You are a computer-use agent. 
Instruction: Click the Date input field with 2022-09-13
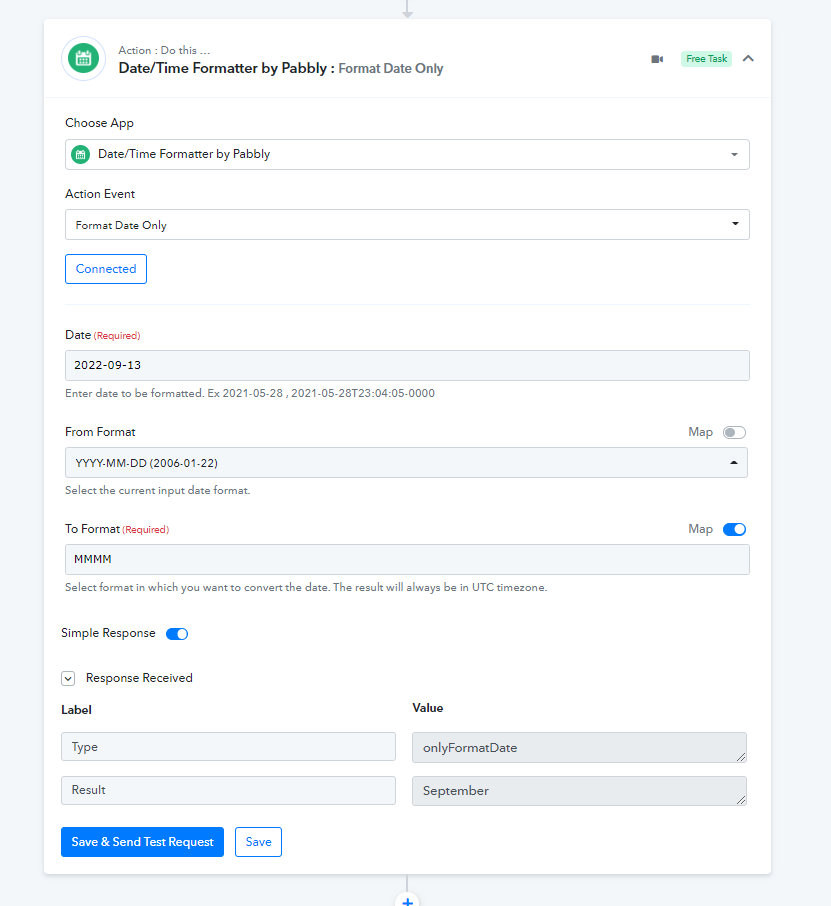click(407, 365)
